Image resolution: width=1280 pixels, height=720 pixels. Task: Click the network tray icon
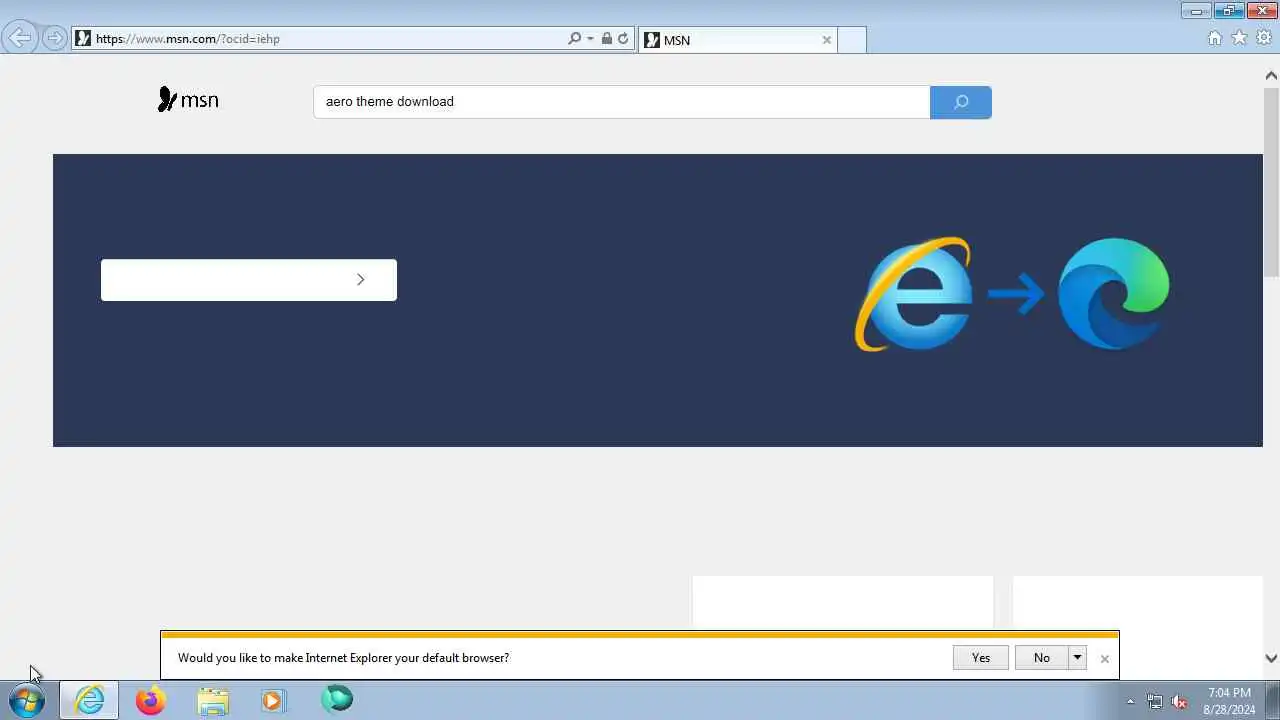[1155, 701]
